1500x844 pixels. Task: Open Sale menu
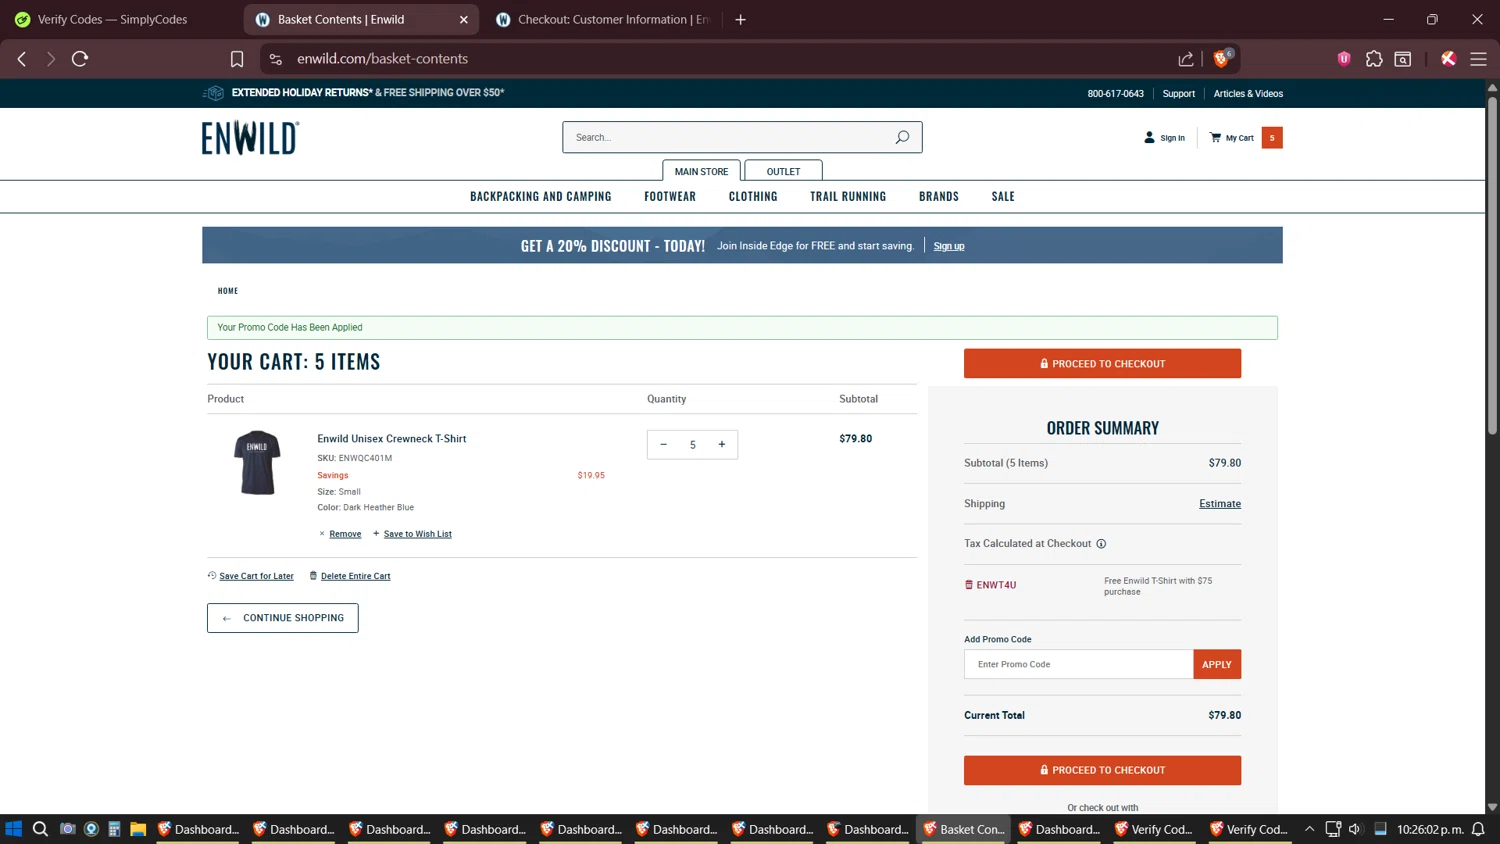pos(1003,196)
